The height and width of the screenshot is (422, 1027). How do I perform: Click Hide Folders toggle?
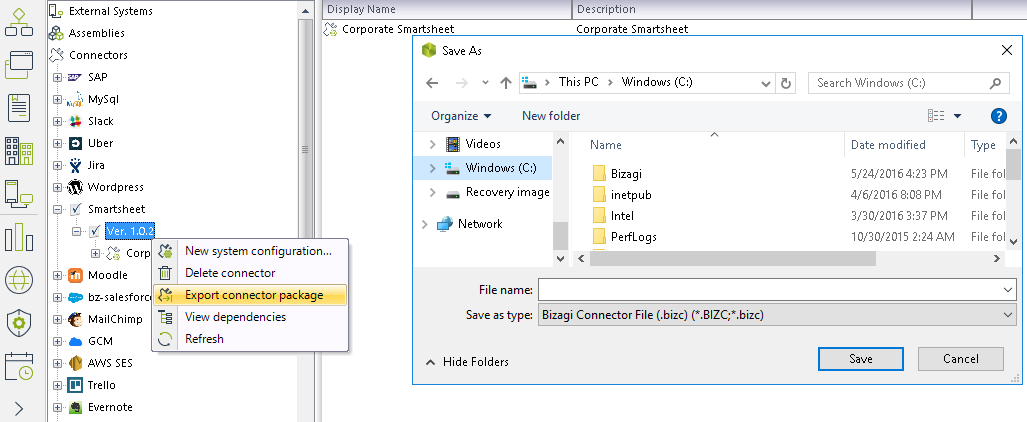click(467, 362)
